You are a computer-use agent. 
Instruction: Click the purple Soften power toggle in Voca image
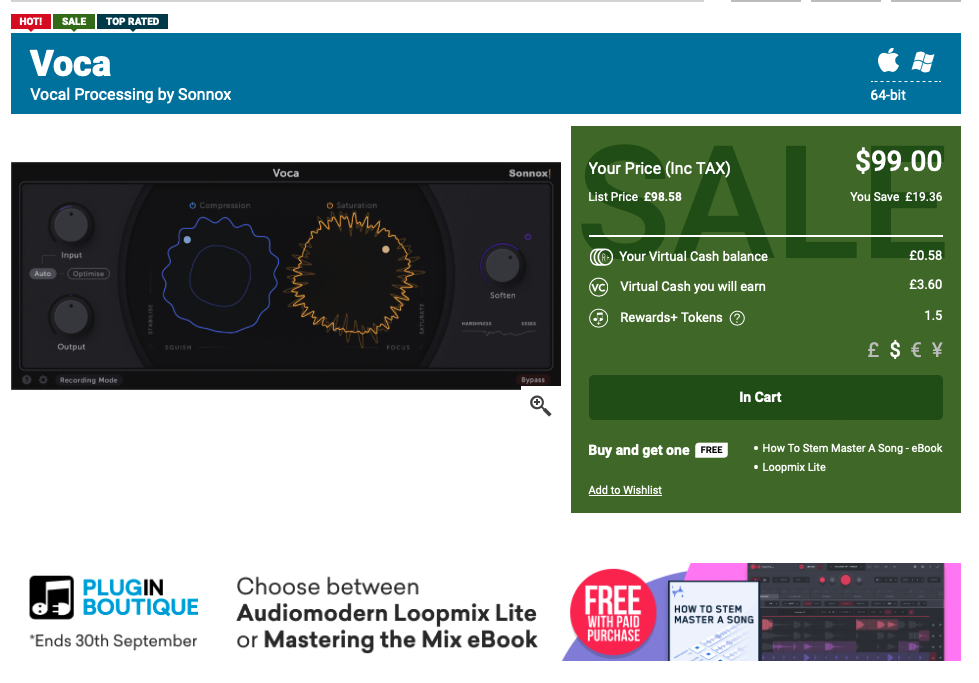click(528, 237)
